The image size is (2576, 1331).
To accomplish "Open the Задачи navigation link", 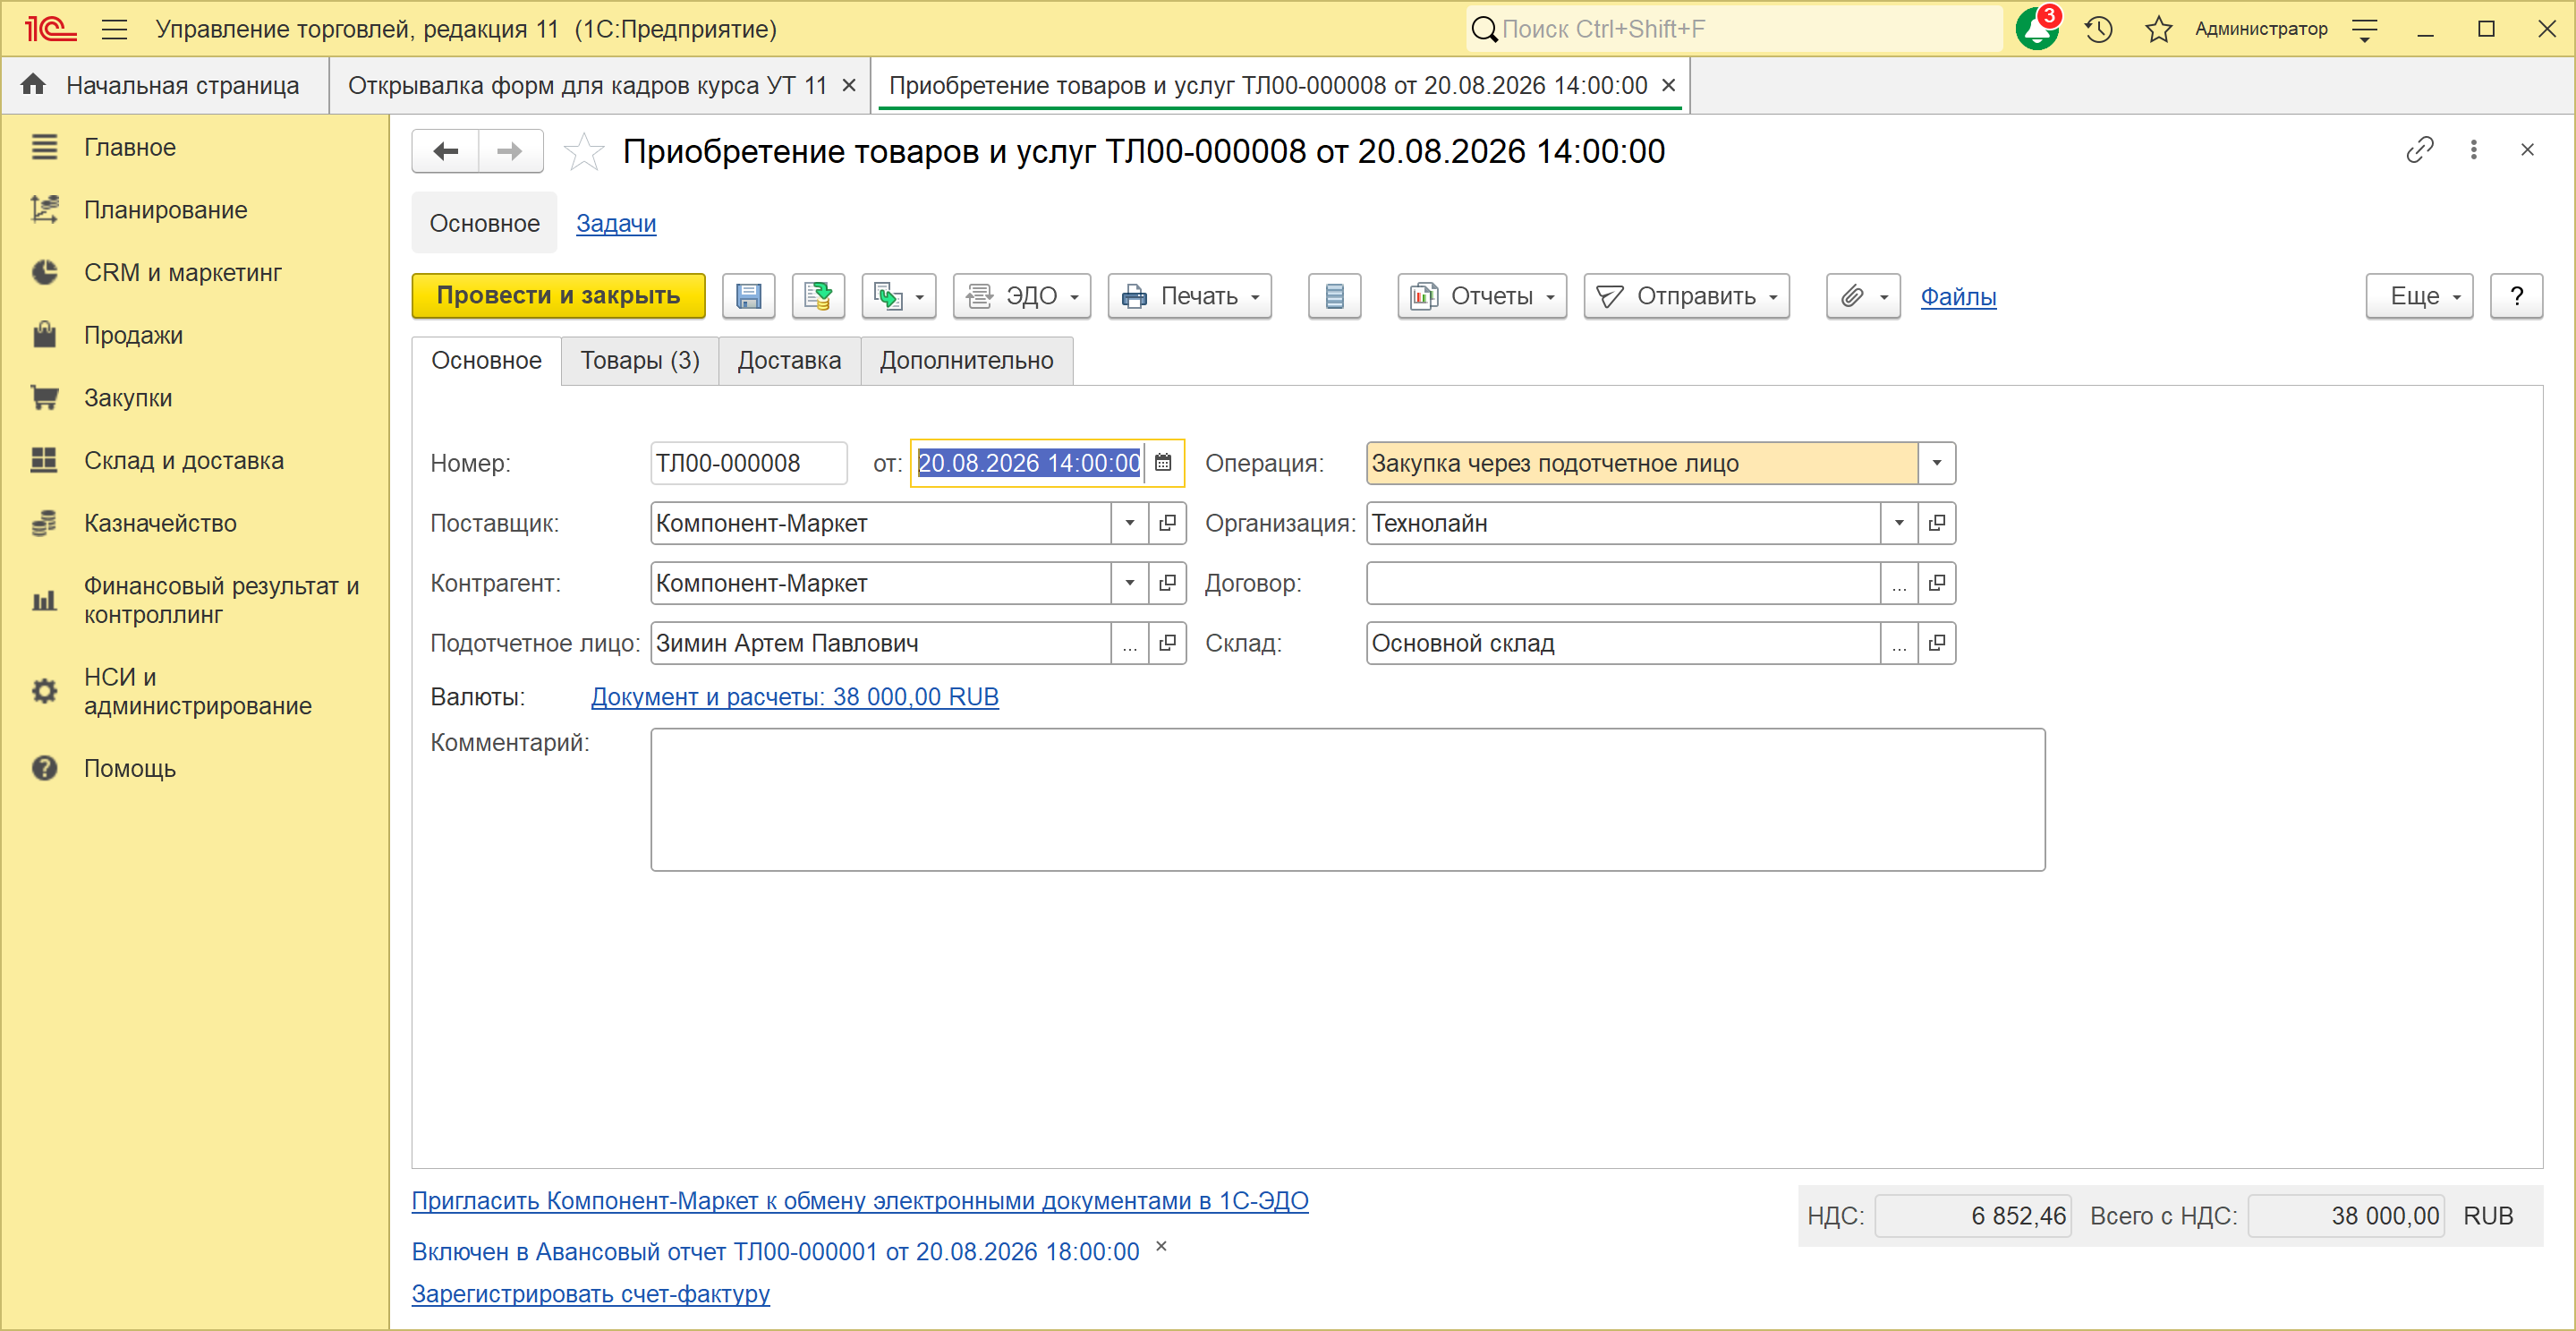I will tap(616, 223).
